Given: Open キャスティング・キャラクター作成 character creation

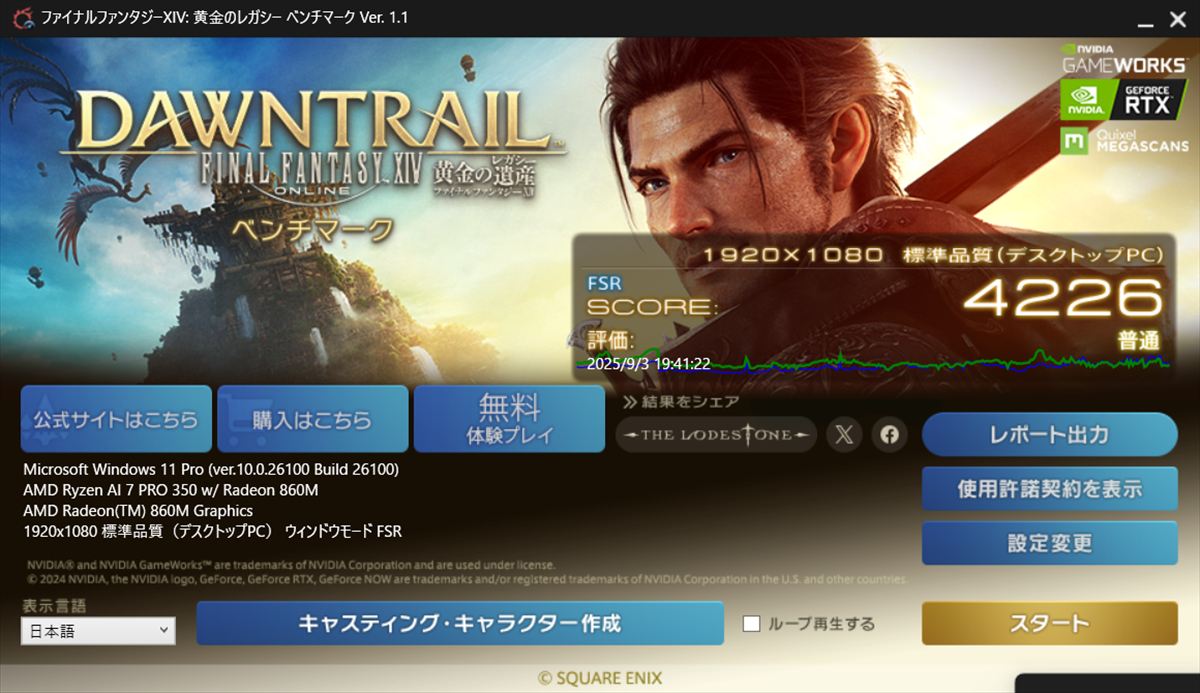Looking at the screenshot, I should 460,624.
